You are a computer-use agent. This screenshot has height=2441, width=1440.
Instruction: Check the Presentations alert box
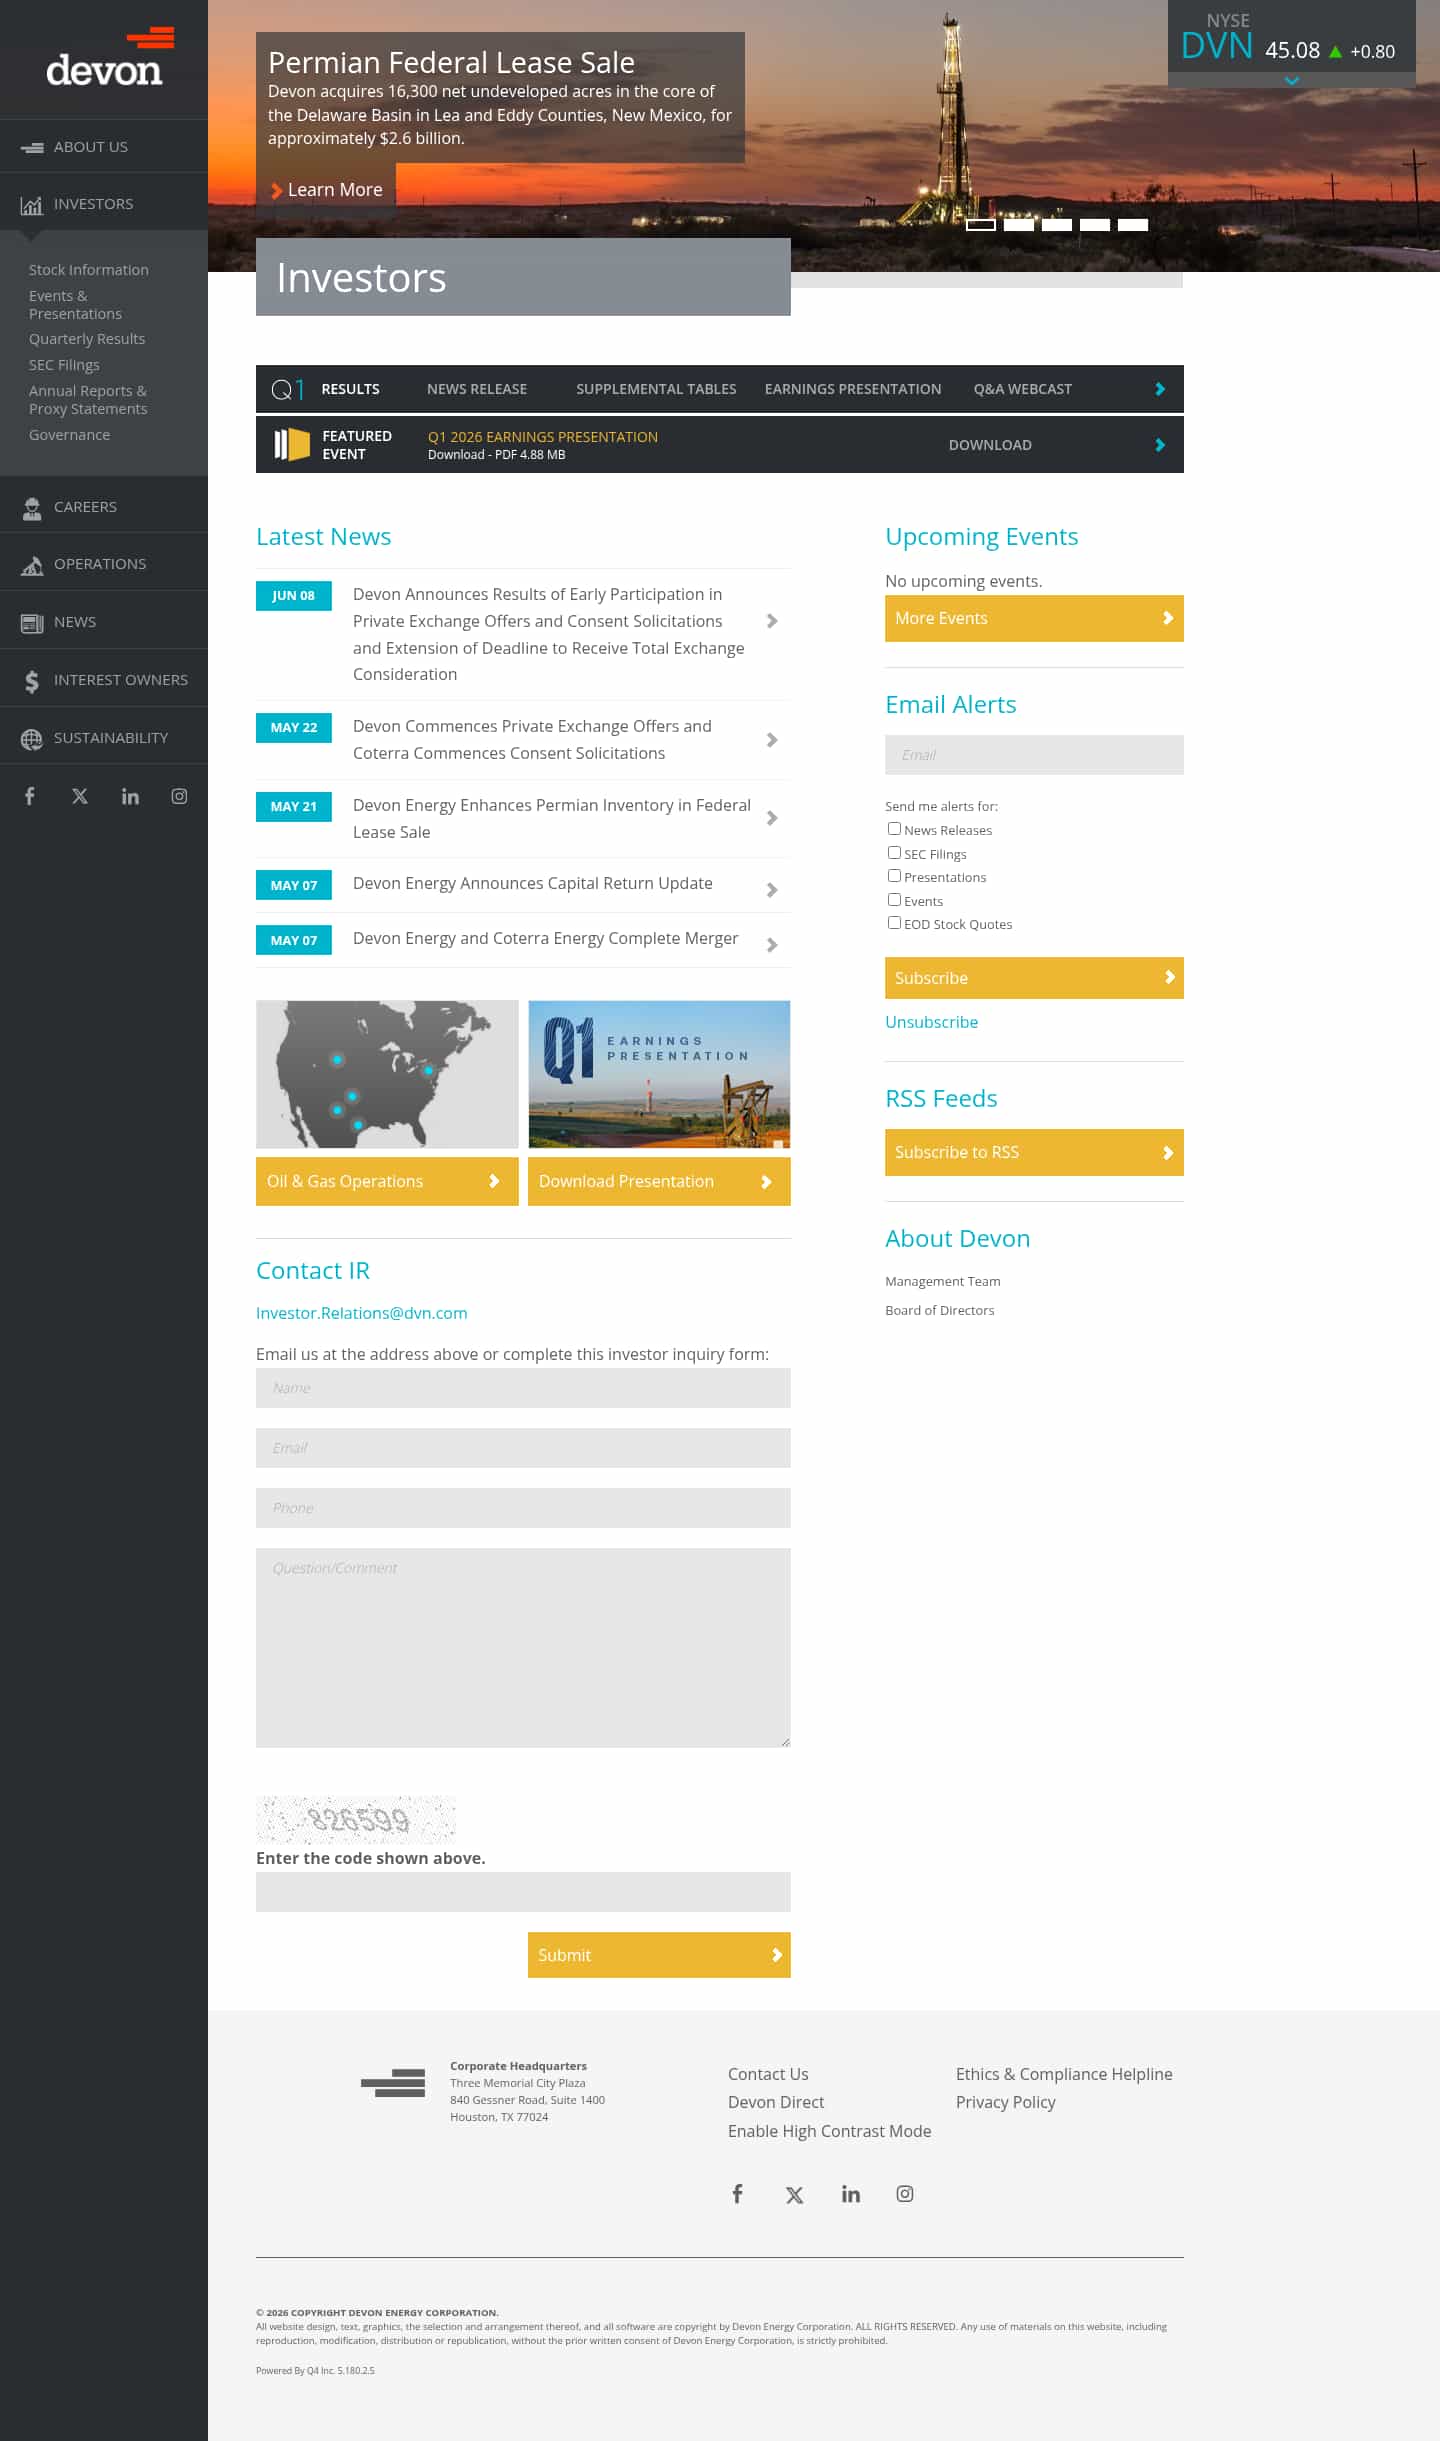(894, 876)
